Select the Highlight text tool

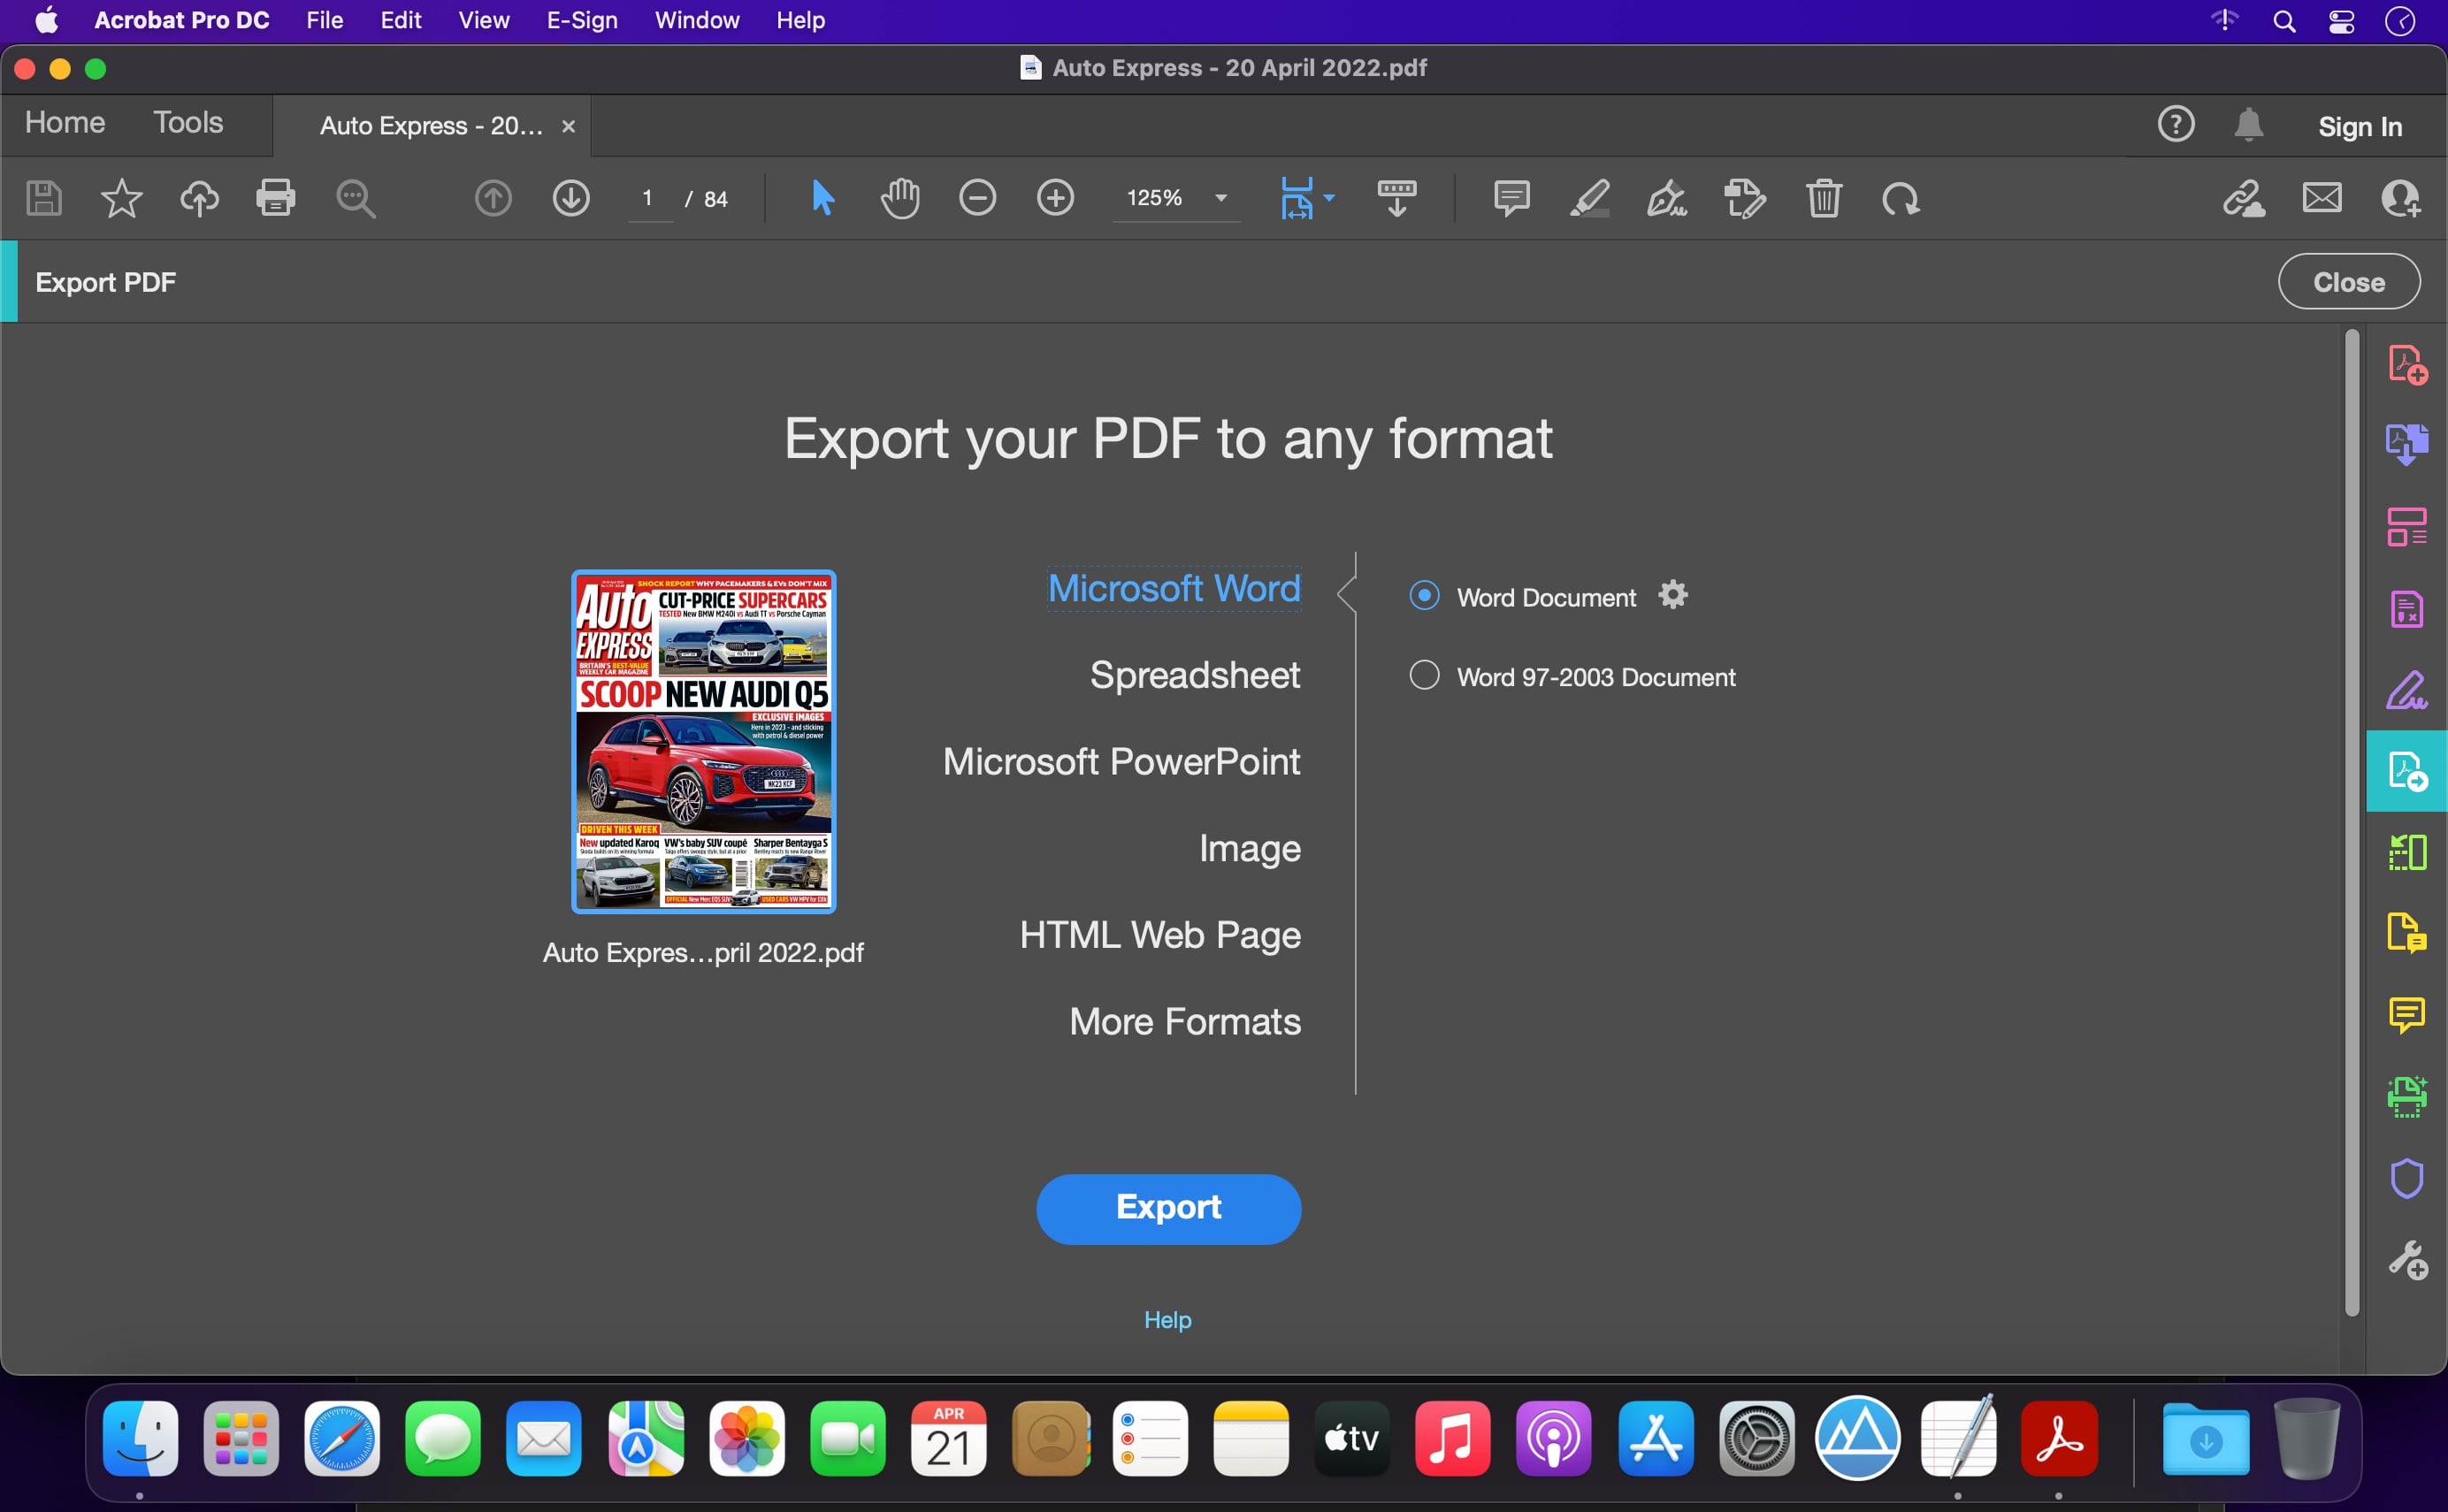1589,198
